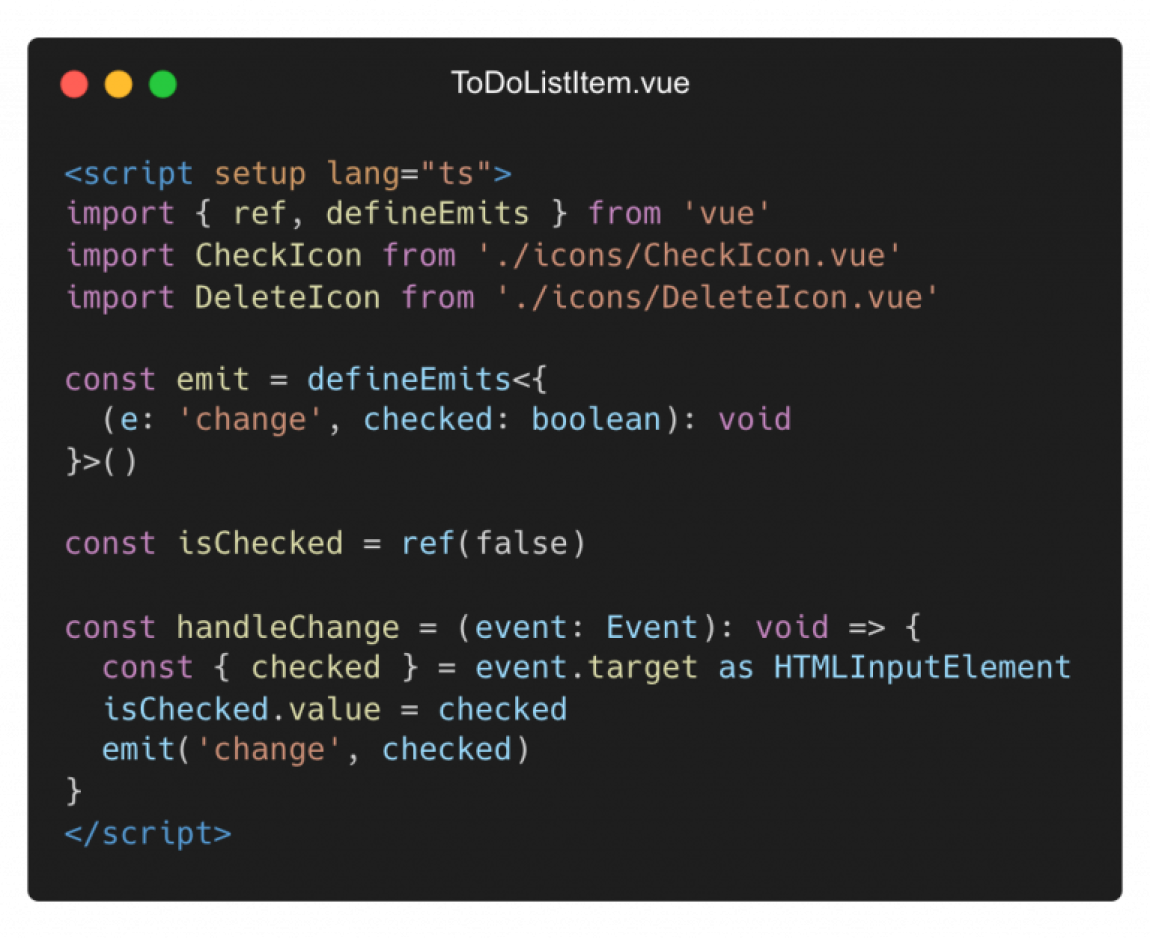Click the green maximize window dot

tap(163, 84)
